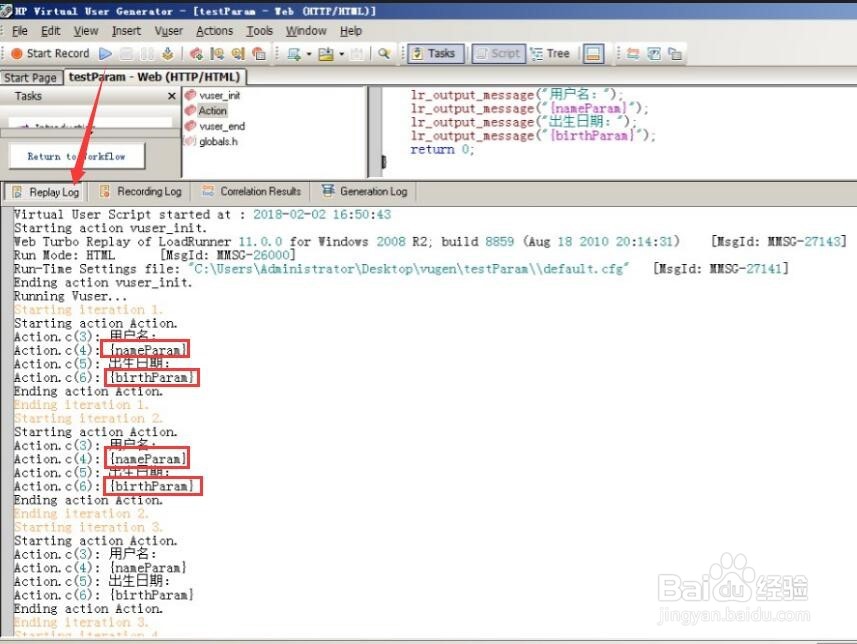Image resolution: width=857 pixels, height=644 pixels.
Task: Click the 'return 0;' line in editor
Action: coord(442,149)
